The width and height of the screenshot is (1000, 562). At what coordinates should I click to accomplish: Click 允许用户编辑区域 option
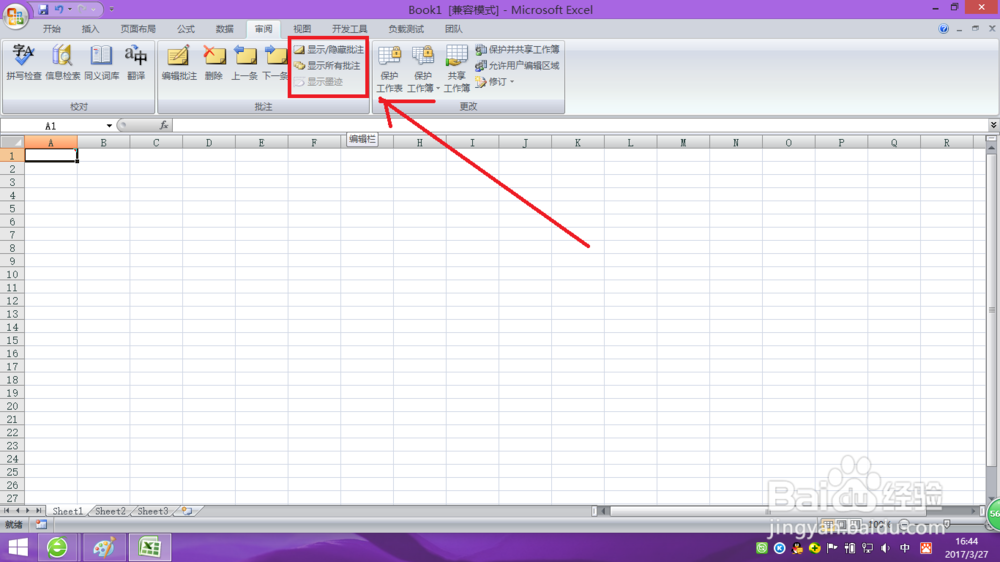click(x=517, y=66)
